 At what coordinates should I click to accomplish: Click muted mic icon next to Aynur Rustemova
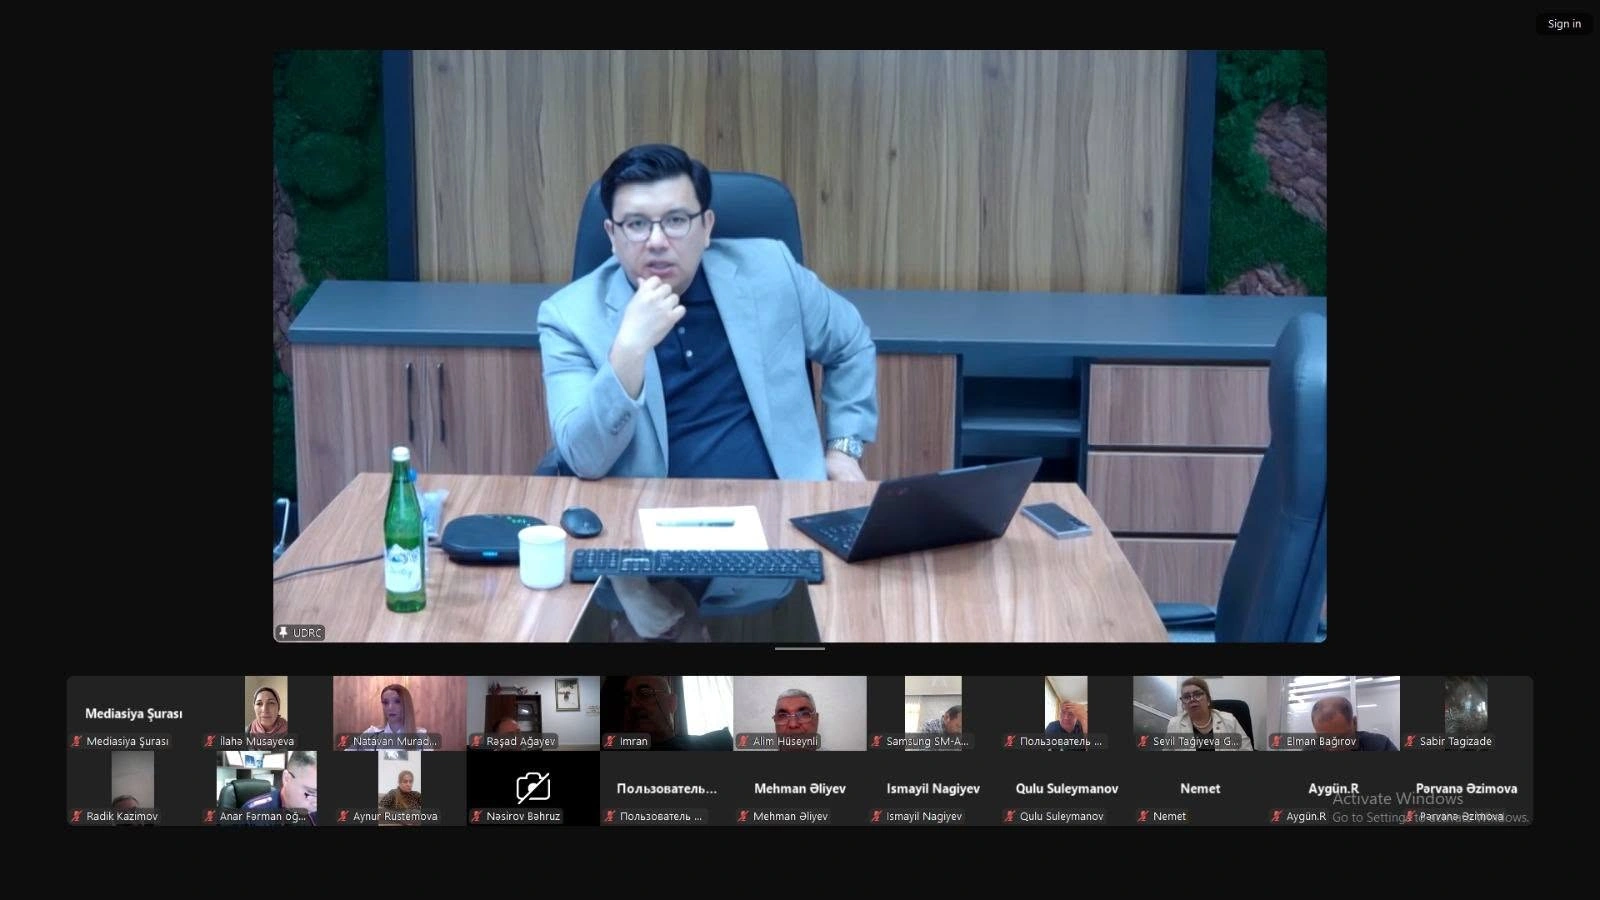[343, 816]
